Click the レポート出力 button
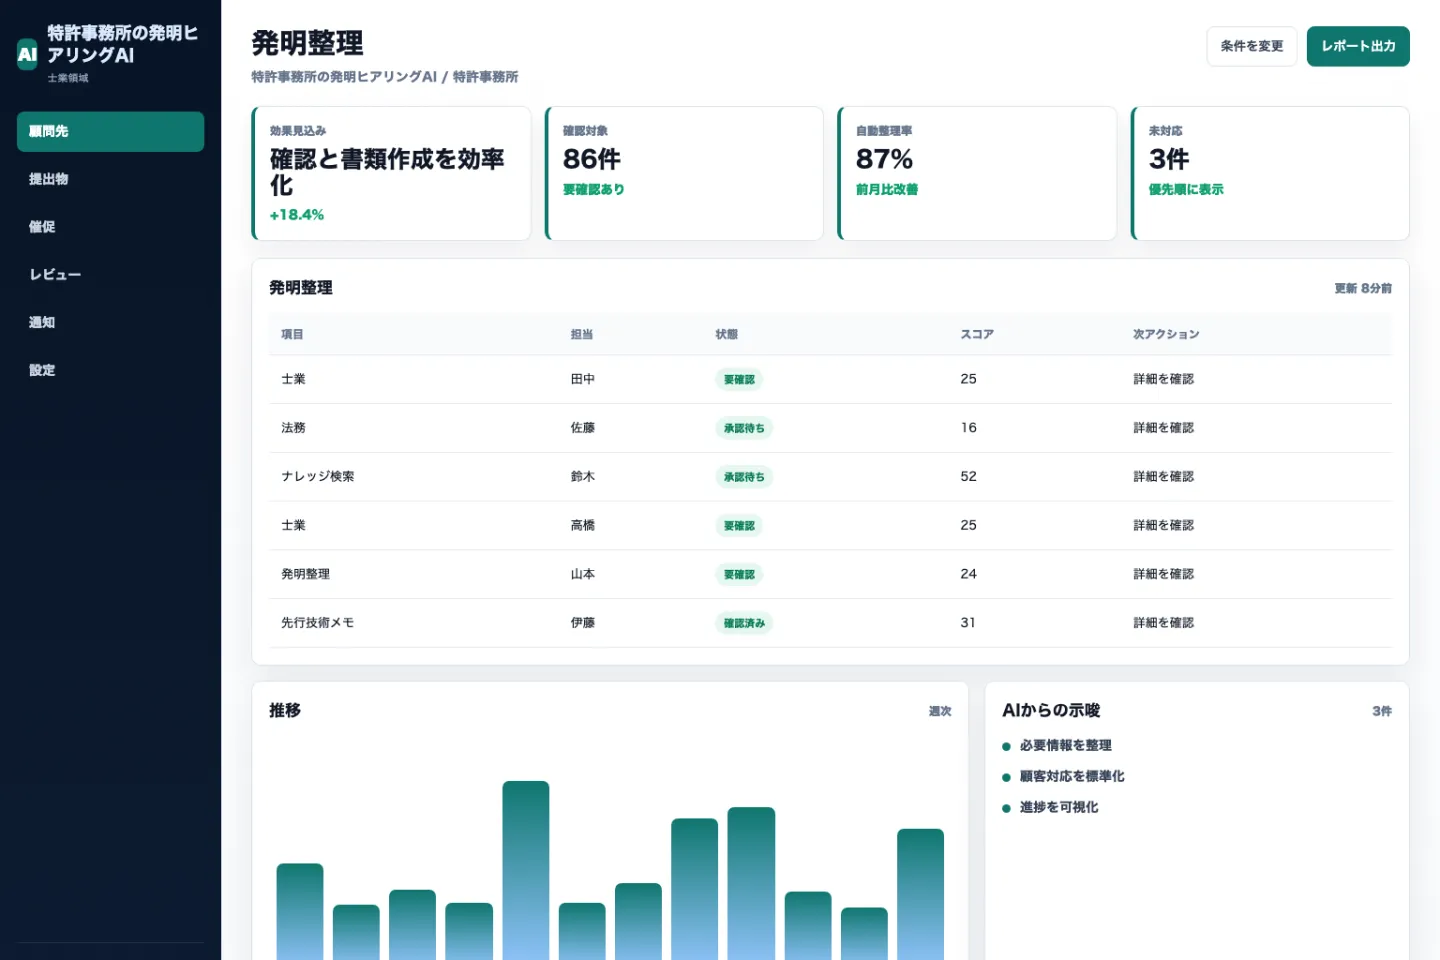The height and width of the screenshot is (960, 1440). click(1358, 46)
